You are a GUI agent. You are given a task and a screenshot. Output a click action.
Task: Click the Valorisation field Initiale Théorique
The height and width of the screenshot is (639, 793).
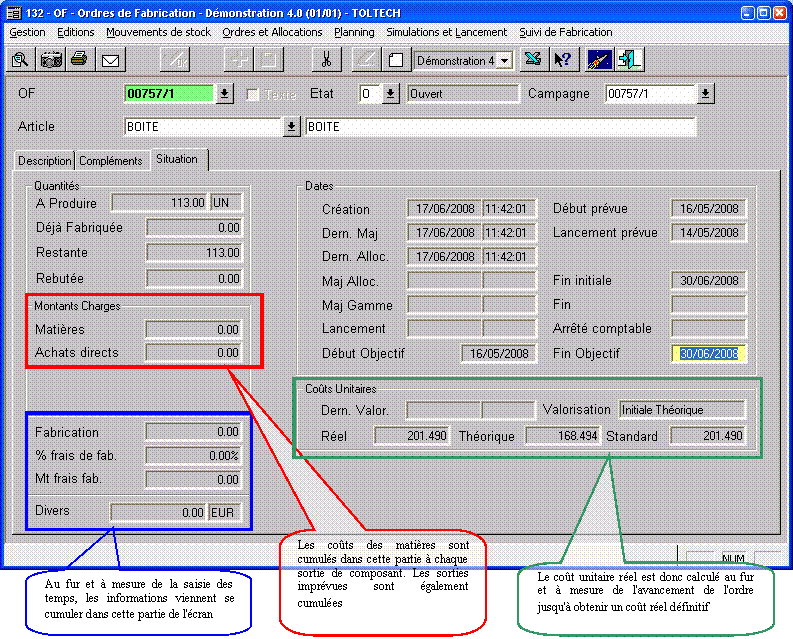click(682, 410)
